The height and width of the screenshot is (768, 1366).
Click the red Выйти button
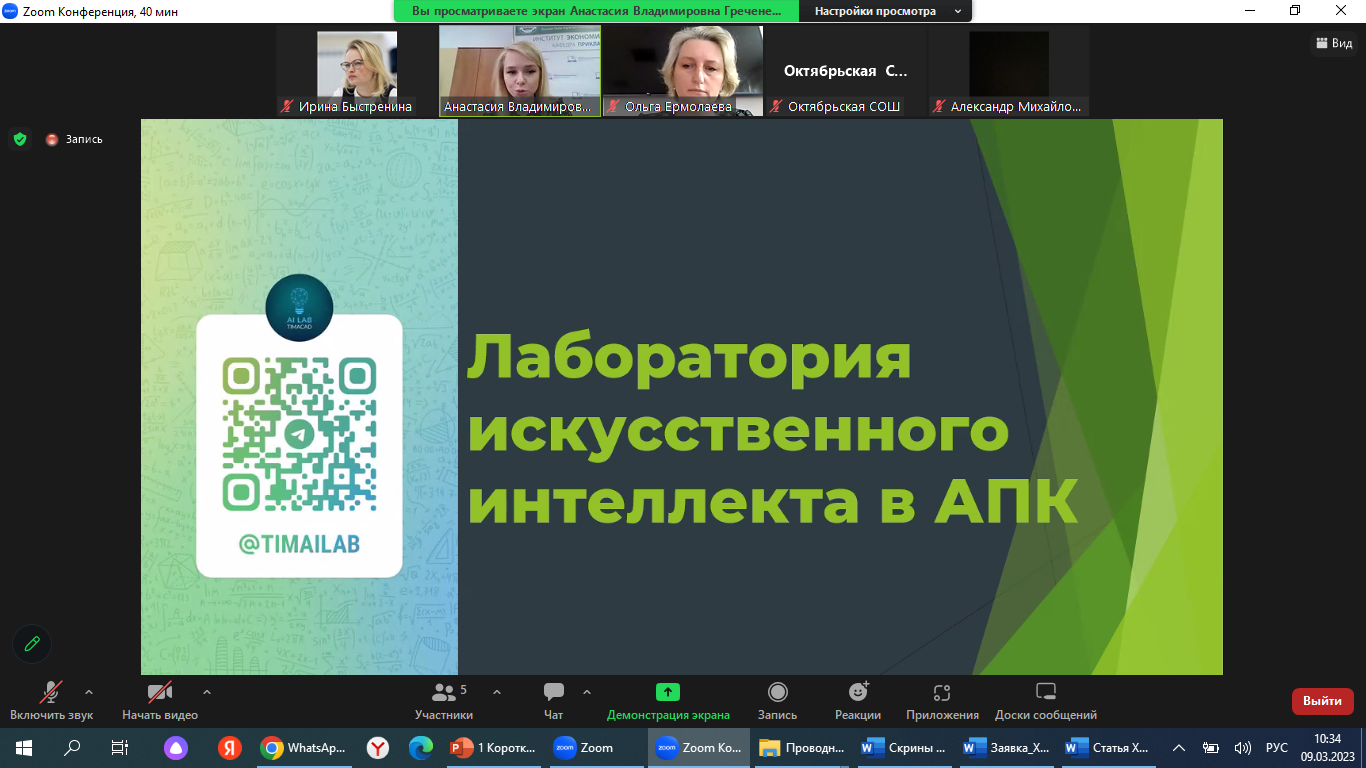1322,701
